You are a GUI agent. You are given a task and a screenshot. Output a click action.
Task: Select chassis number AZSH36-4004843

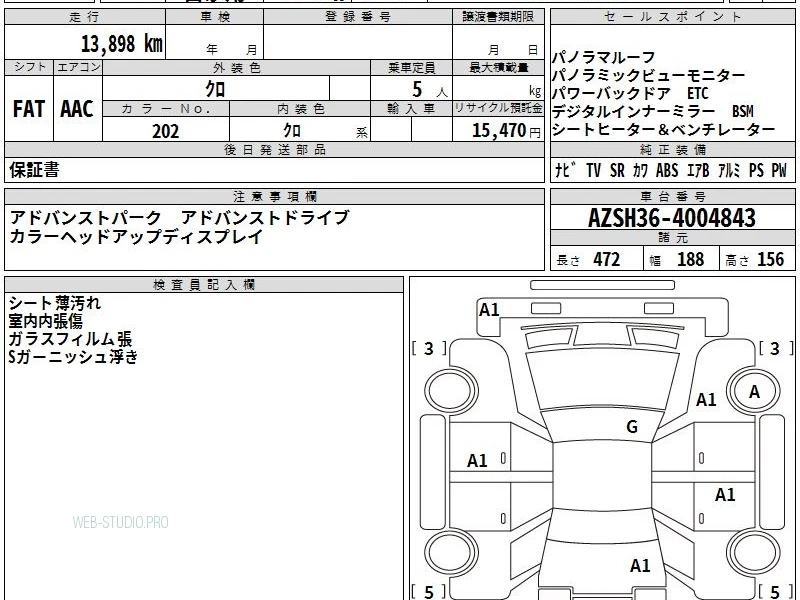click(672, 218)
